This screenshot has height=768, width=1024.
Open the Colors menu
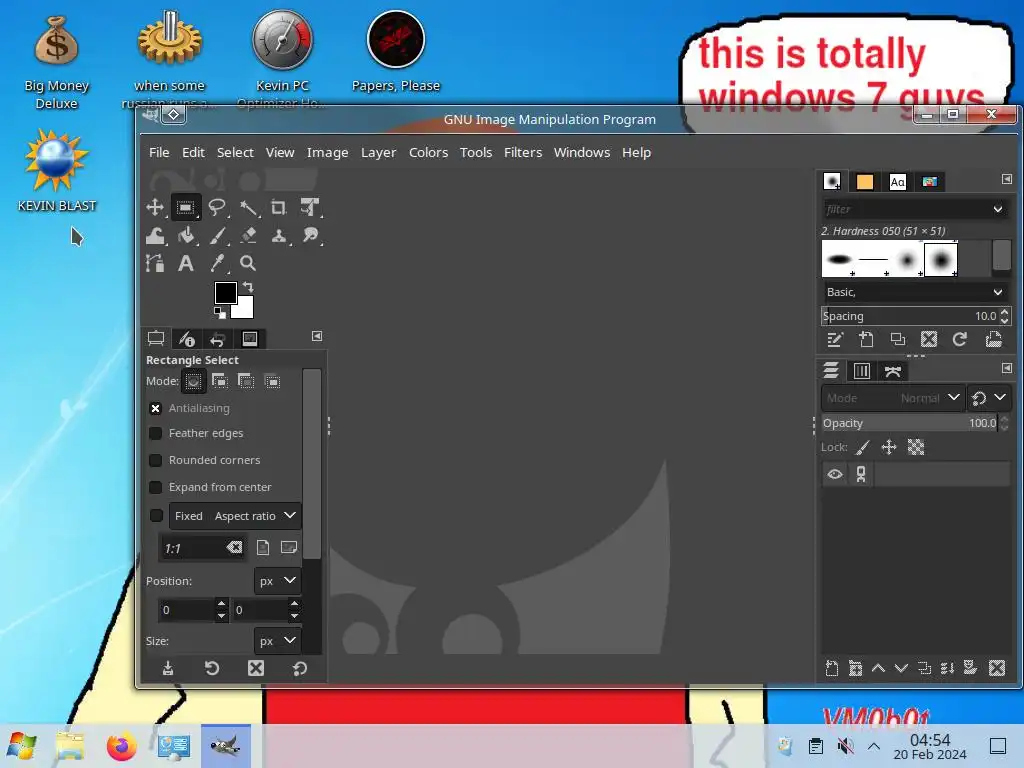coord(428,152)
